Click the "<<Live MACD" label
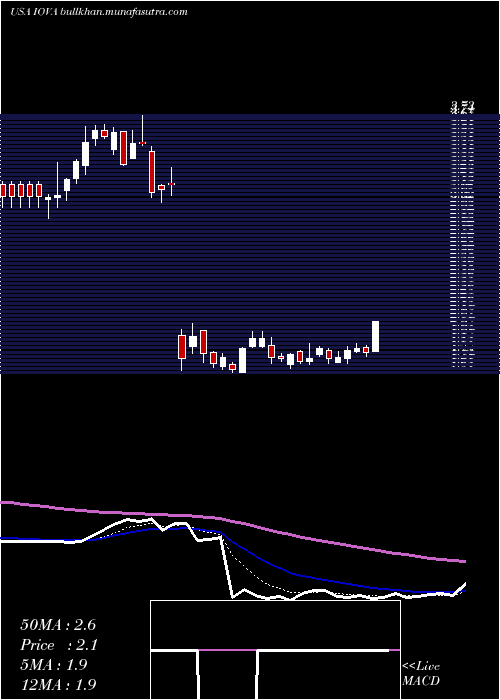This screenshot has width=500, height=700. (x=421, y=673)
